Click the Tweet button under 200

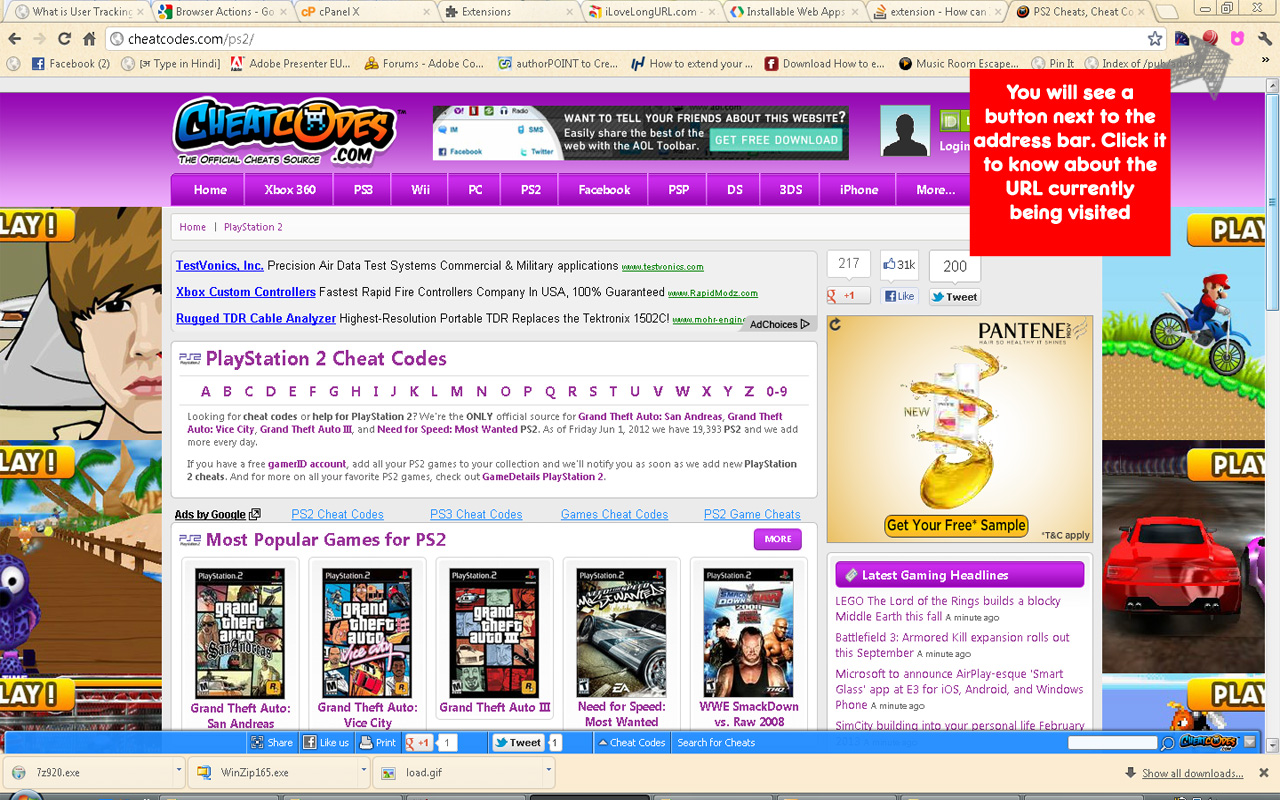pyautogui.click(x=954, y=296)
